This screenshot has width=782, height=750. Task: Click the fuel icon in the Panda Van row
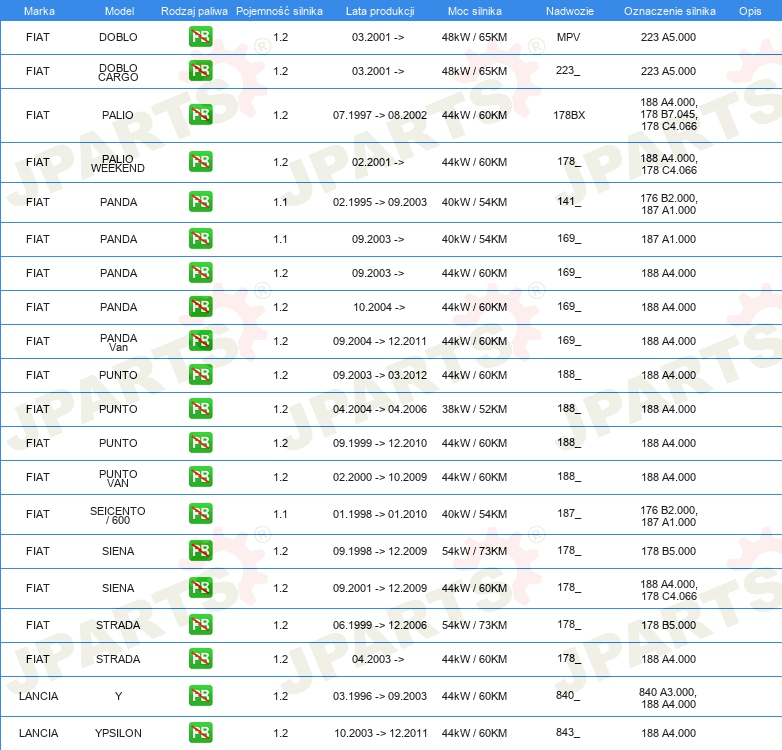(200, 341)
